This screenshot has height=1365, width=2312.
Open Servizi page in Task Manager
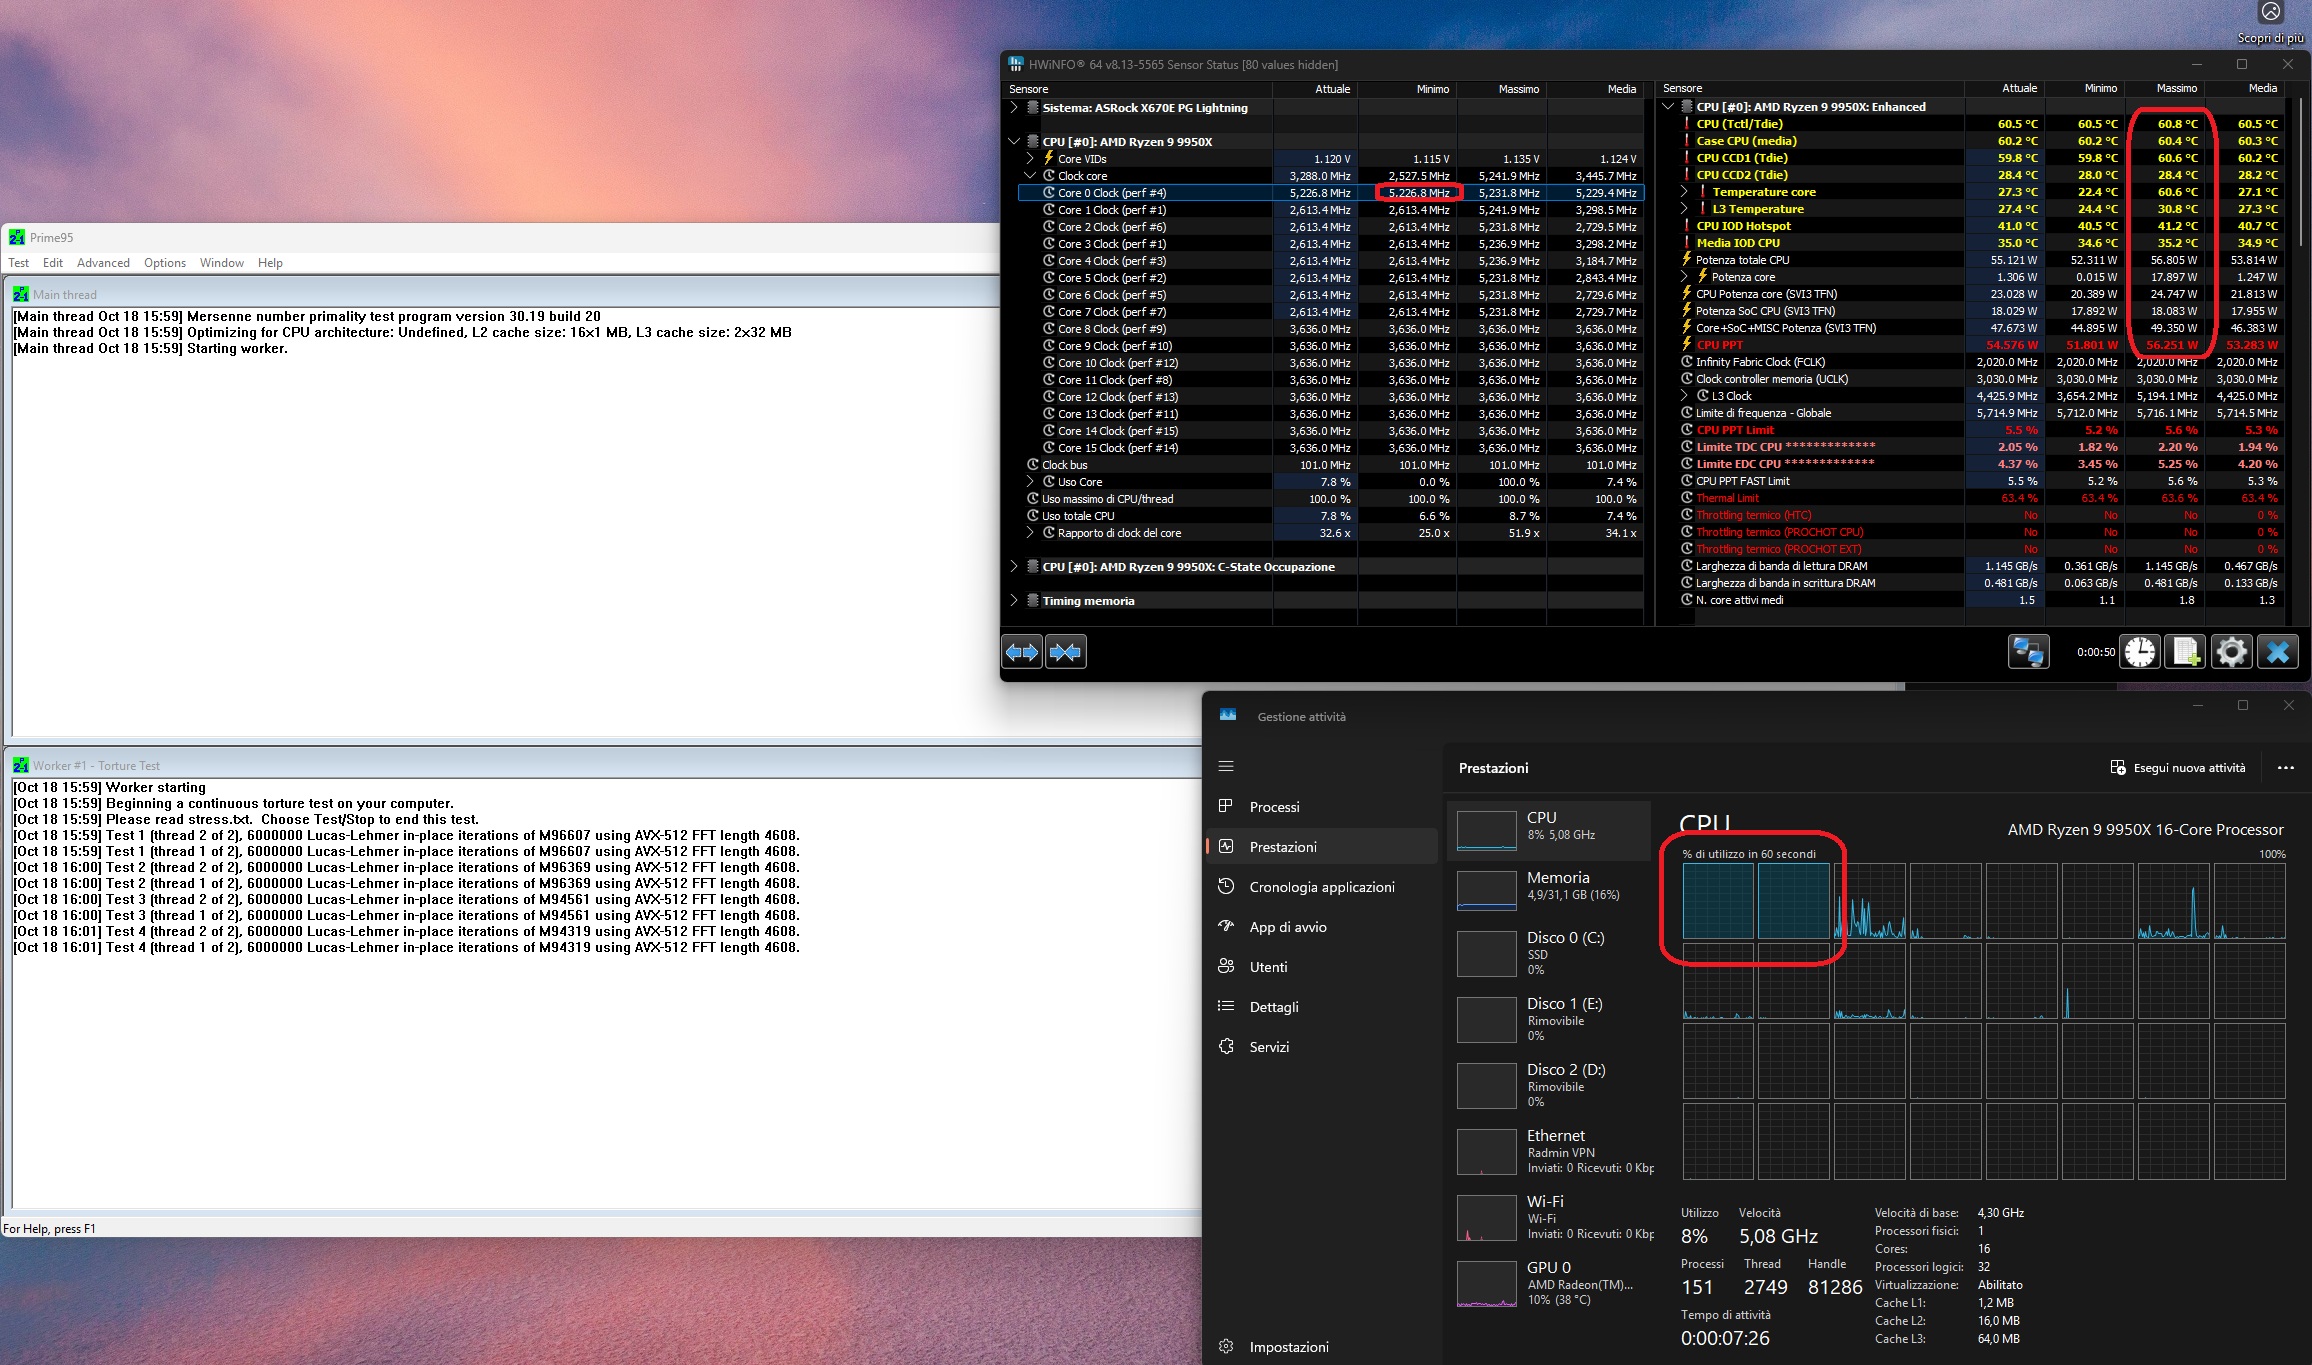pyautogui.click(x=1322, y=1047)
